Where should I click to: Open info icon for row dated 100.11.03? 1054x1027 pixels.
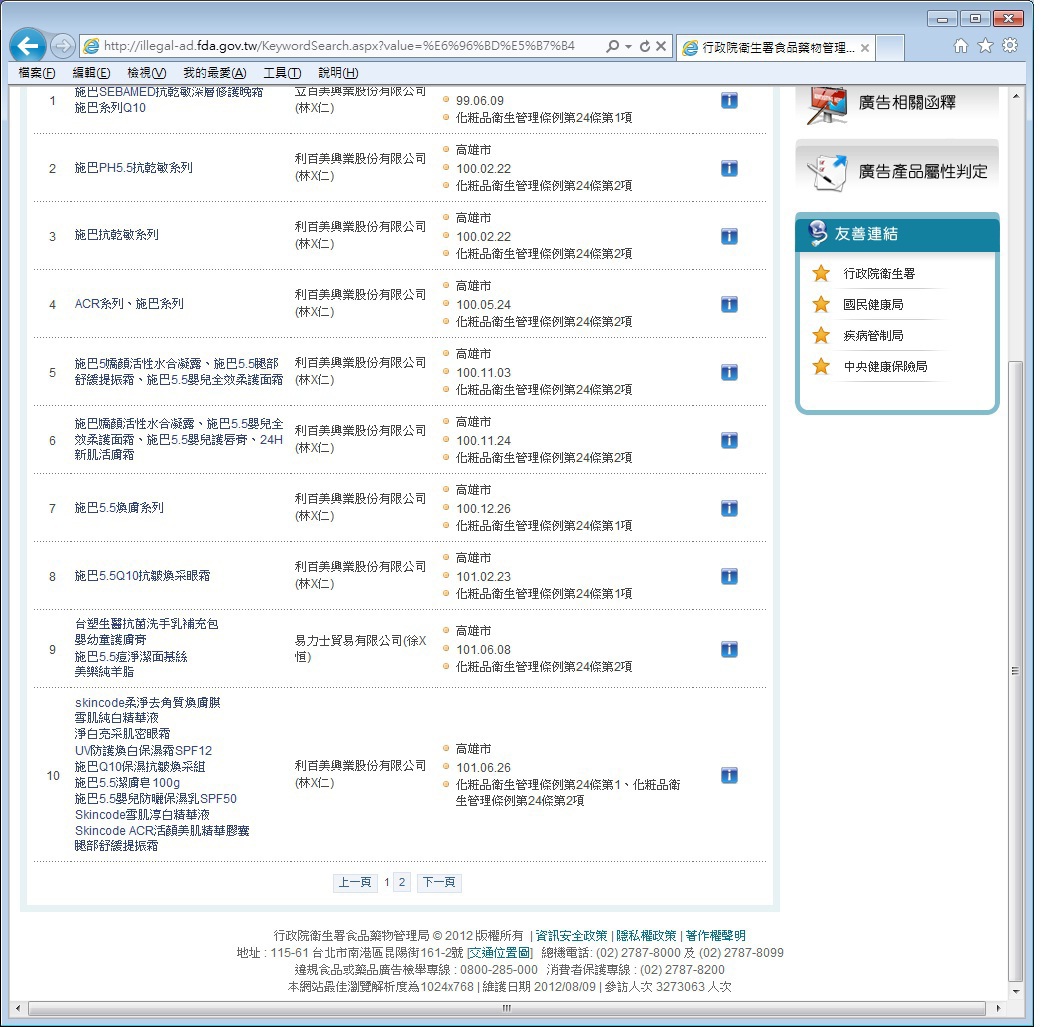[x=729, y=372]
